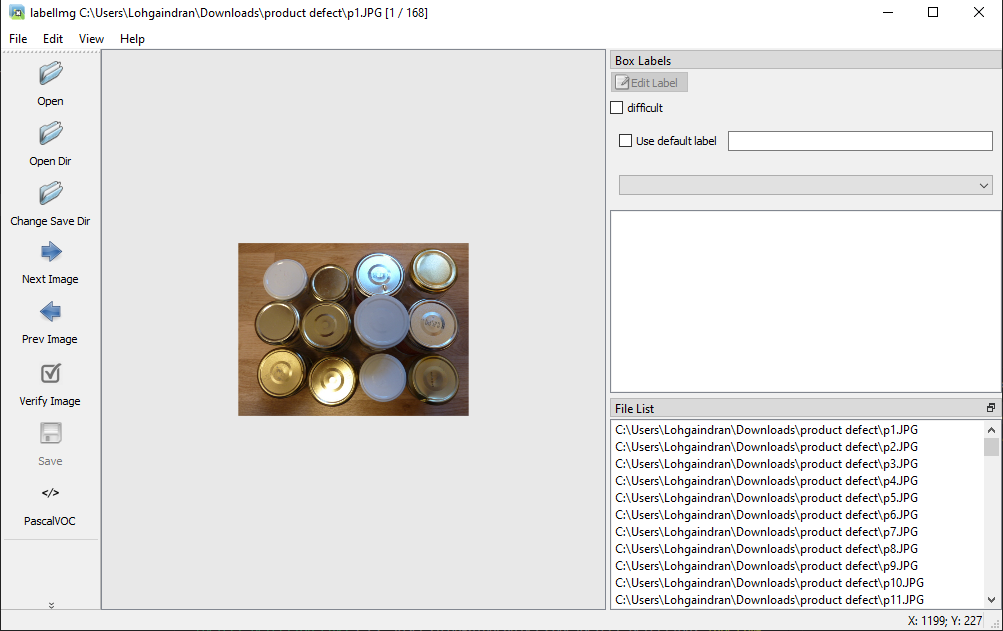The height and width of the screenshot is (631, 1003).
Task: Click the Edit Label button
Action: 649,83
